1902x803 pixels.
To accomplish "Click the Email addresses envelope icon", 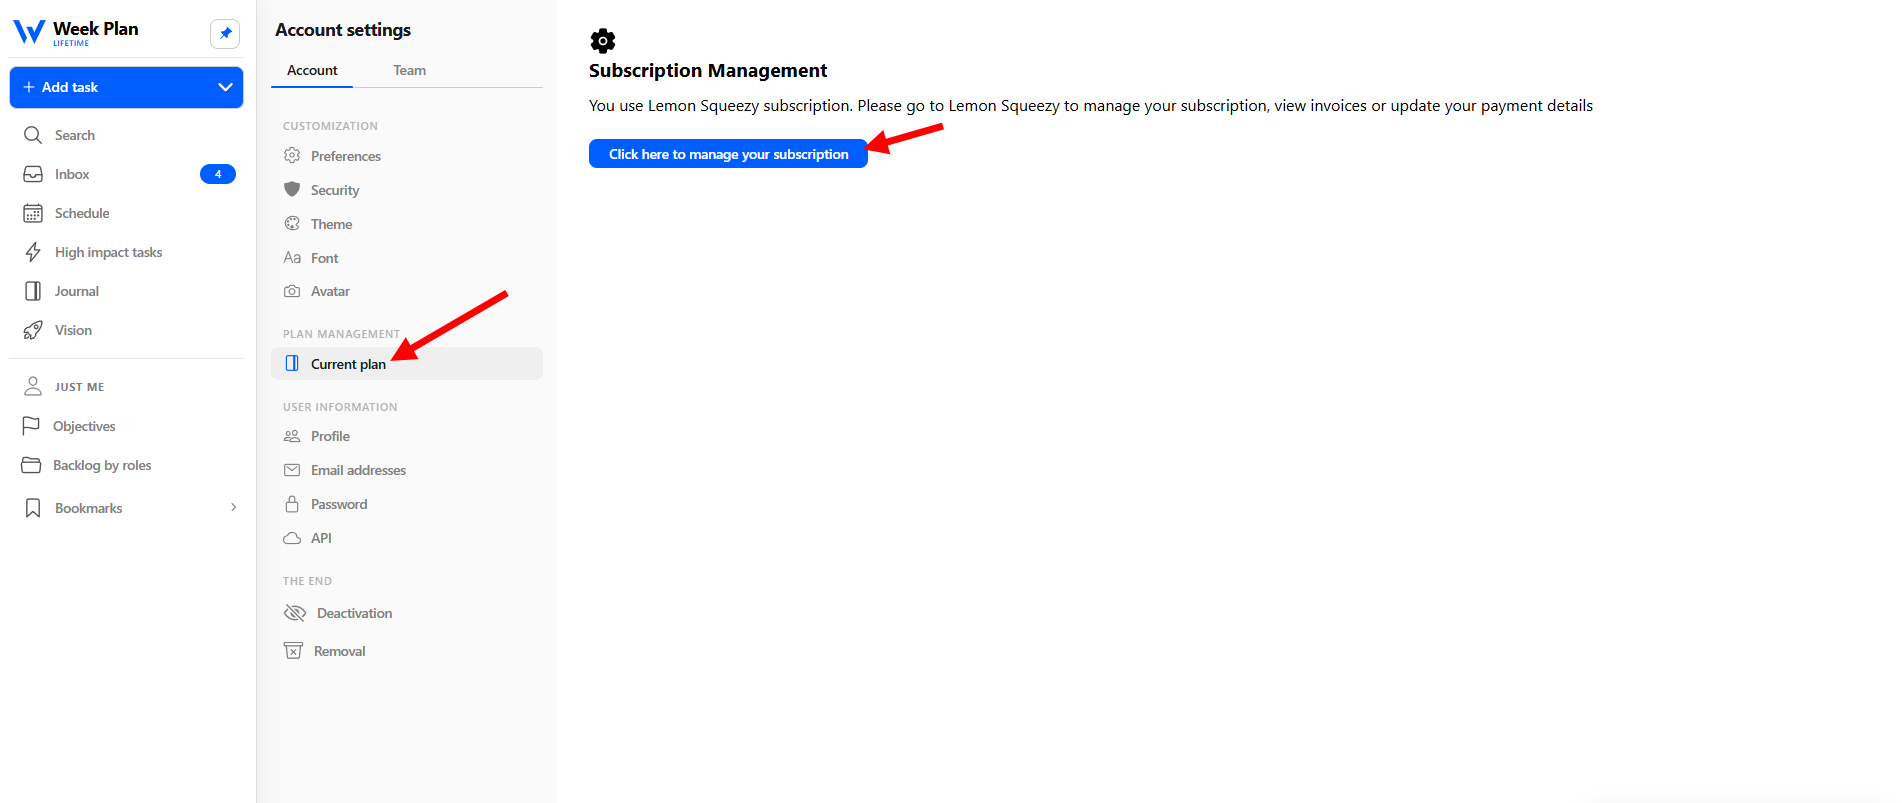I will pos(292,470).
